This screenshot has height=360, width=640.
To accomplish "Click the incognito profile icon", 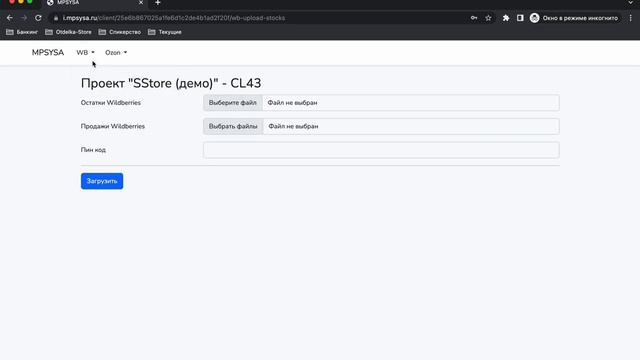I will 535,18.
